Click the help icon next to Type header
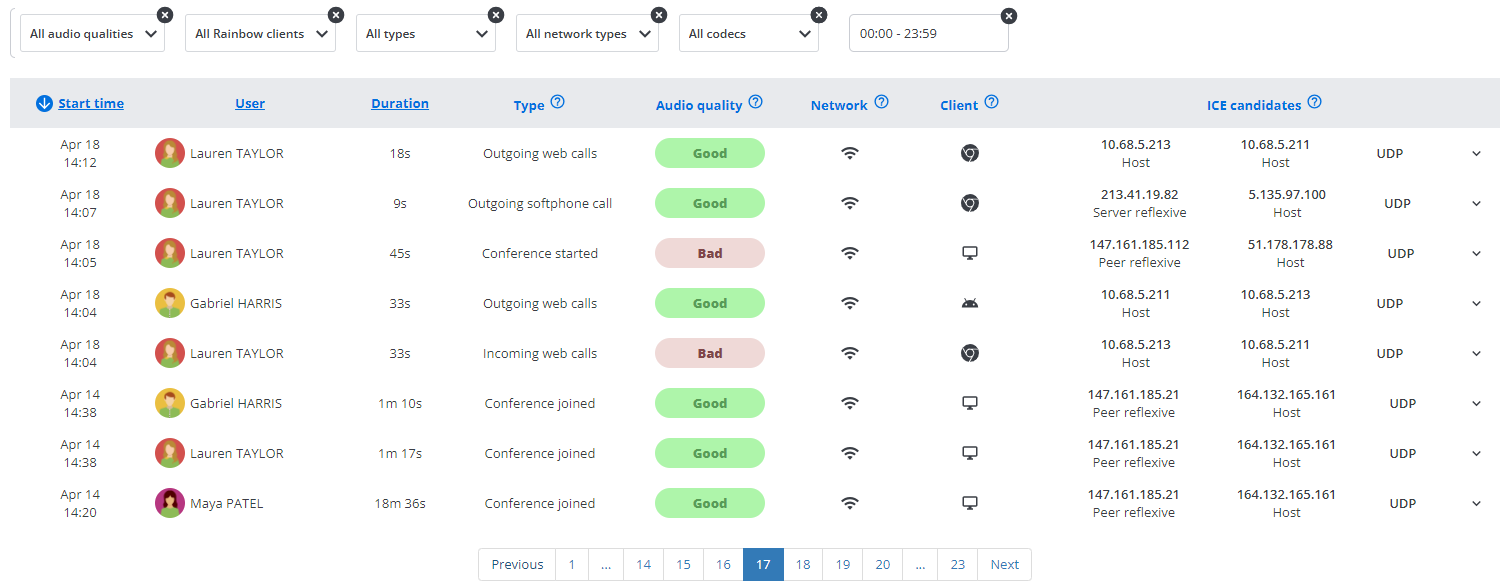Viewport: 1512px width, 588px height. pos(558,102)
